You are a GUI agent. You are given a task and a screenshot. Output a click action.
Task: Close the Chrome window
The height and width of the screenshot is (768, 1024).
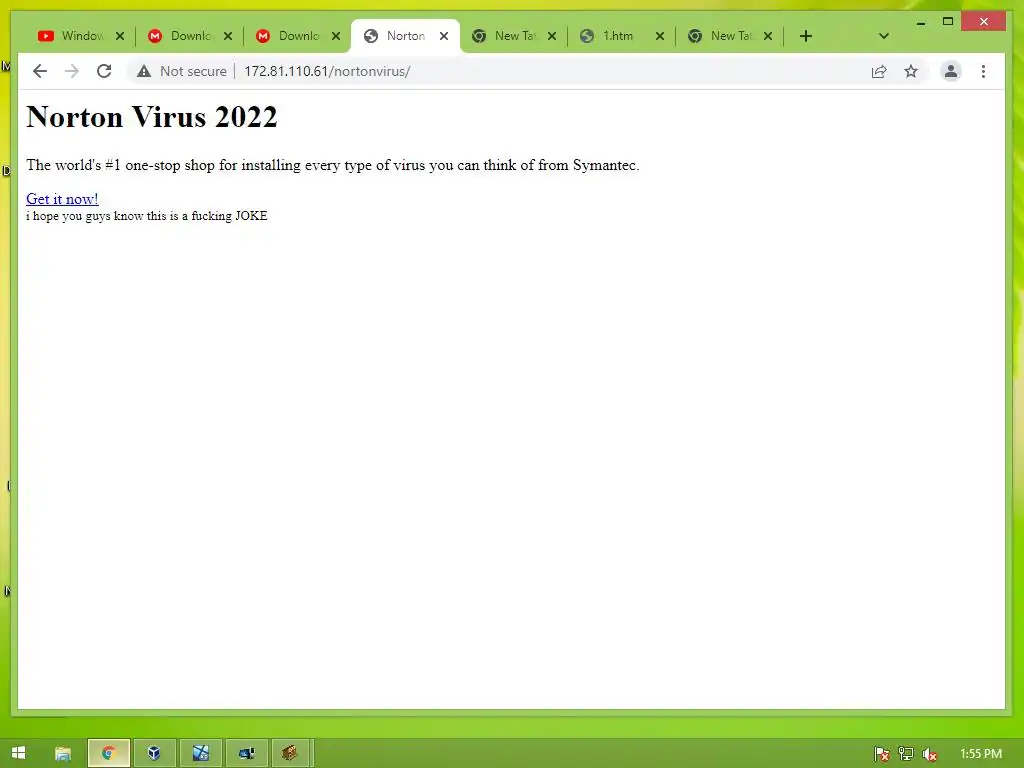[x=984, y=22]
